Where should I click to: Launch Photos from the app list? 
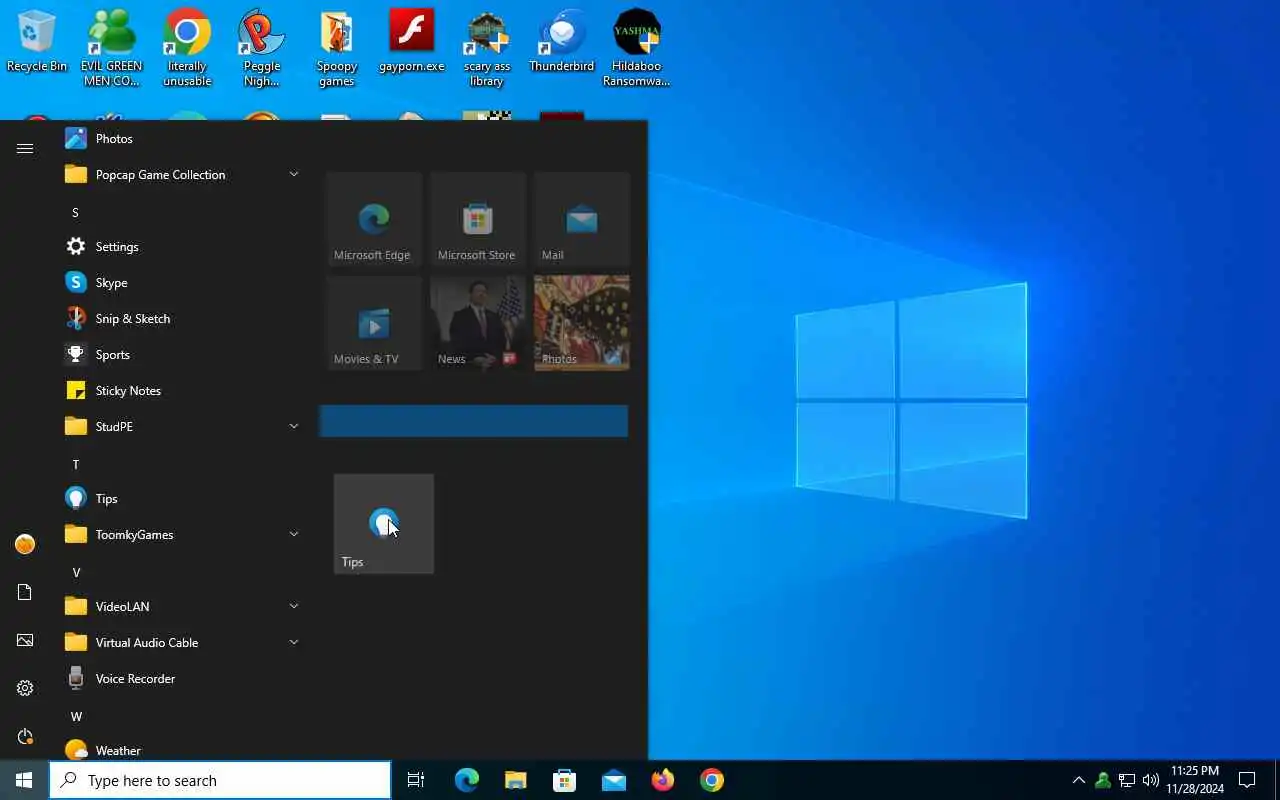point(182,139)
